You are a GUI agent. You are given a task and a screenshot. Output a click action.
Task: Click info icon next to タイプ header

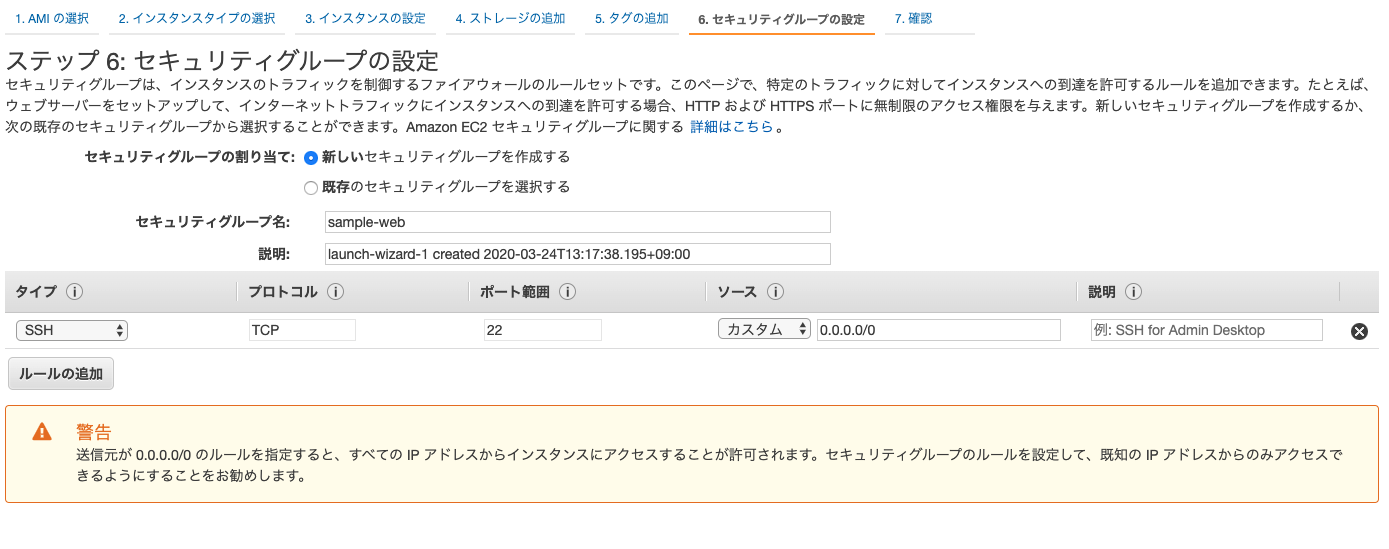pos(74,292)
